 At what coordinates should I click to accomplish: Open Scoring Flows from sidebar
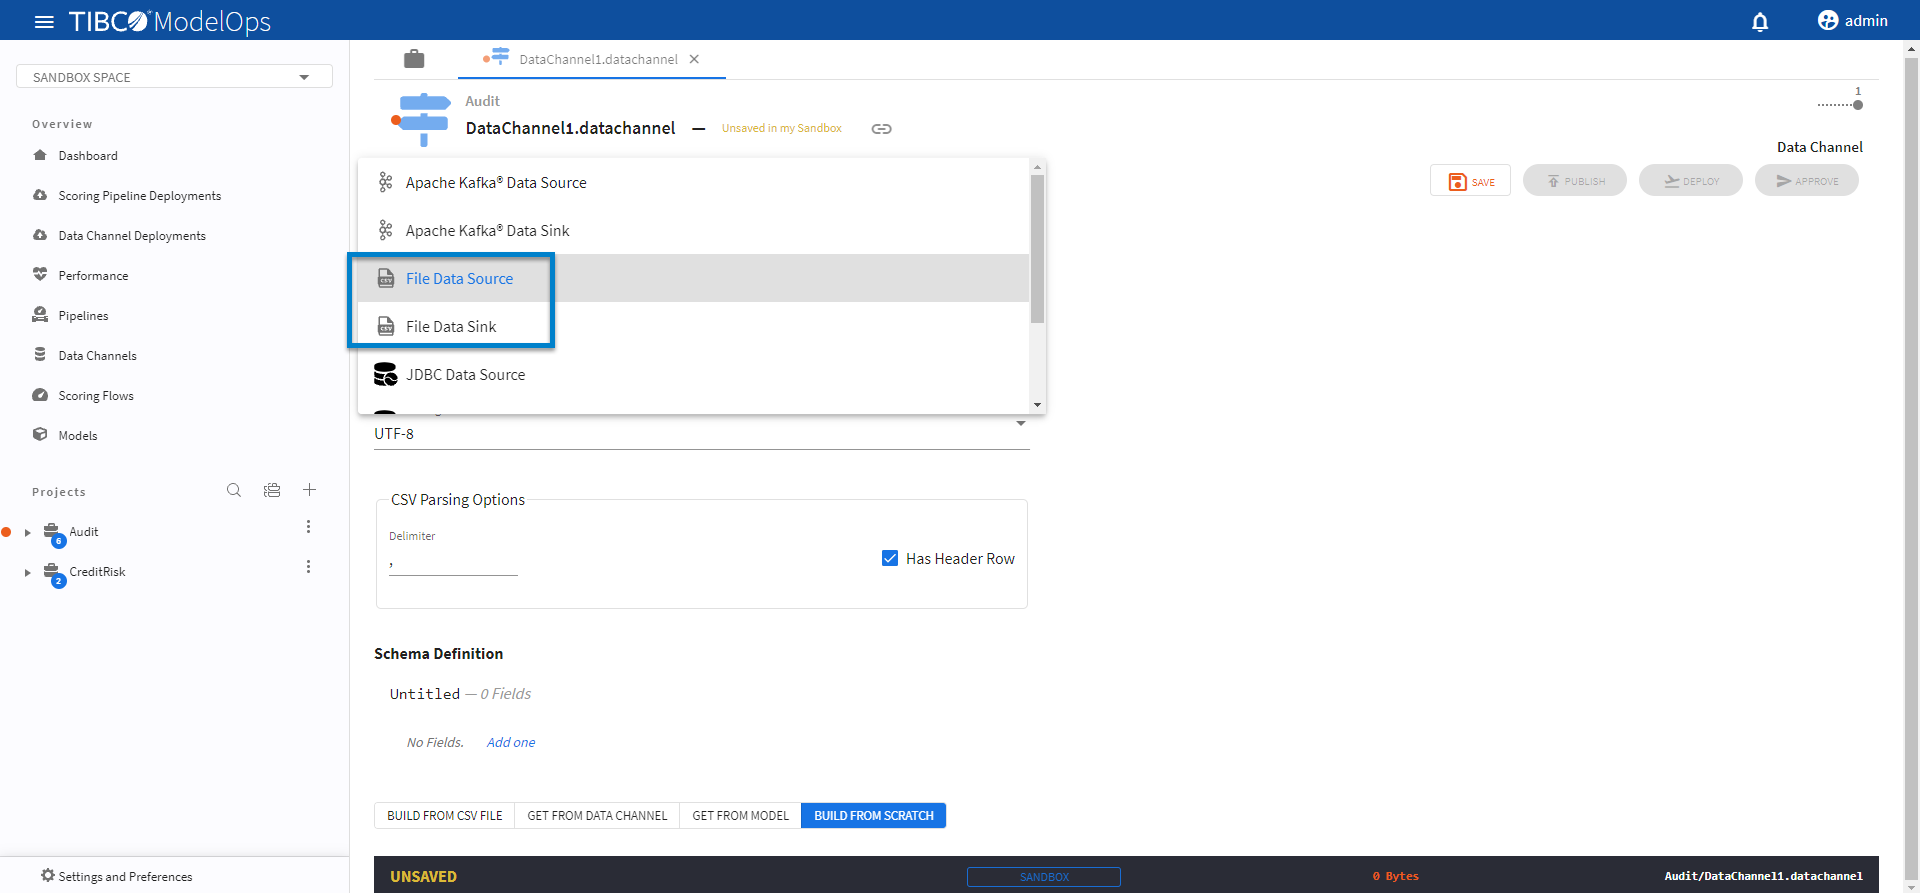(x=96, y=395)
